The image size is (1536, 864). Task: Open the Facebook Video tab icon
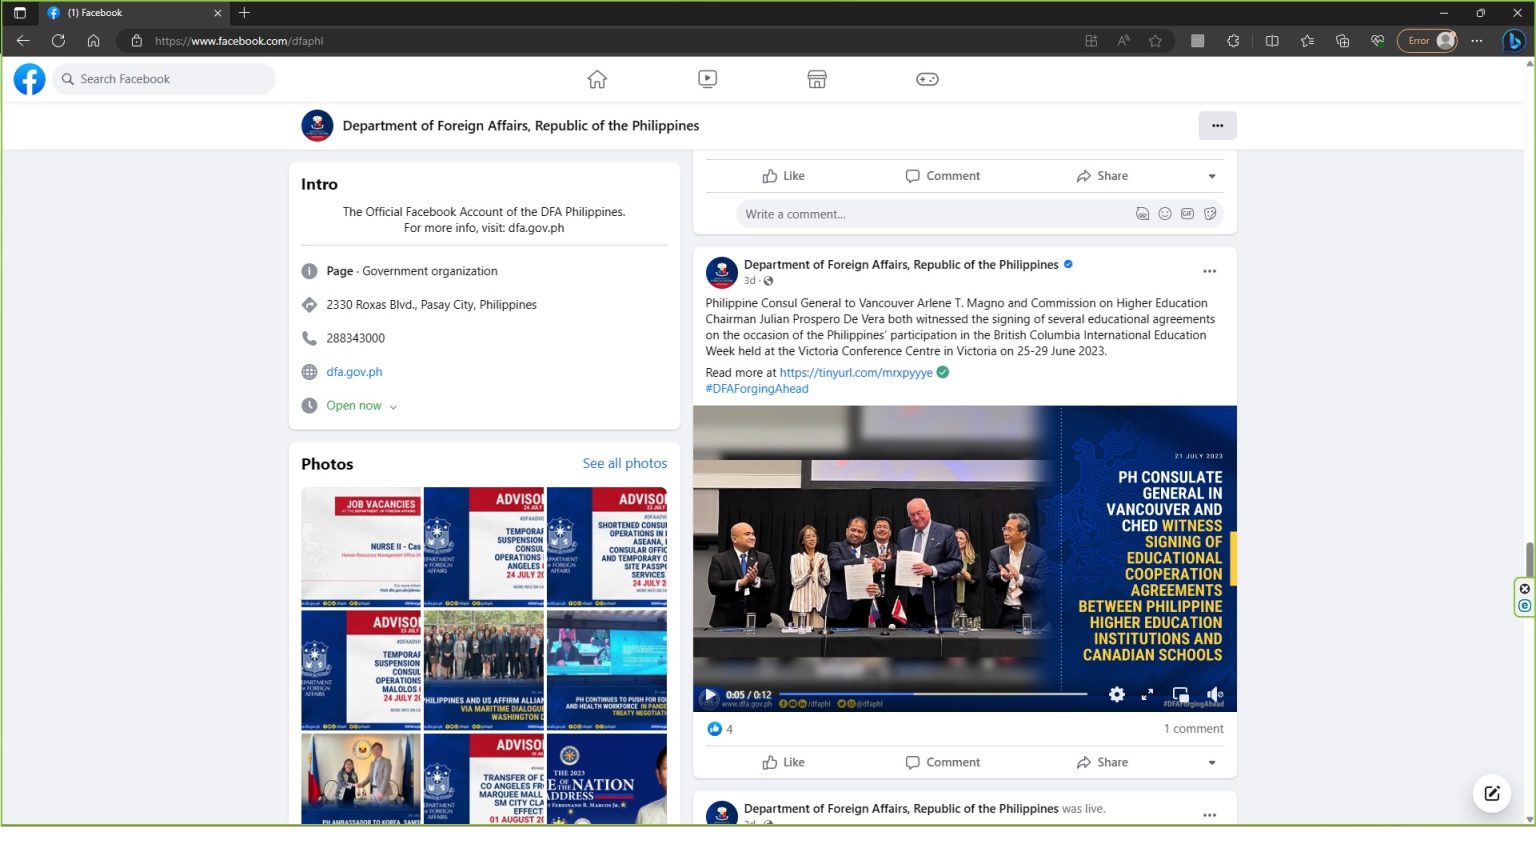point(707,79)
